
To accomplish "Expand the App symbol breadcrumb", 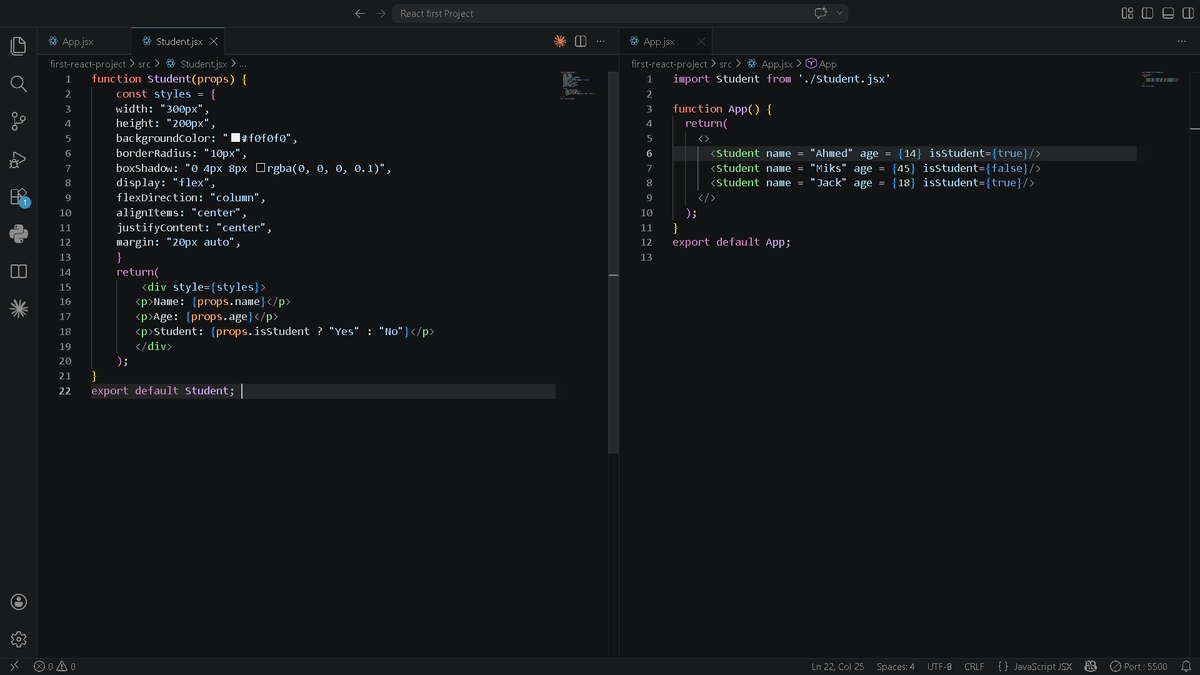I will click(x=821, y=64).
